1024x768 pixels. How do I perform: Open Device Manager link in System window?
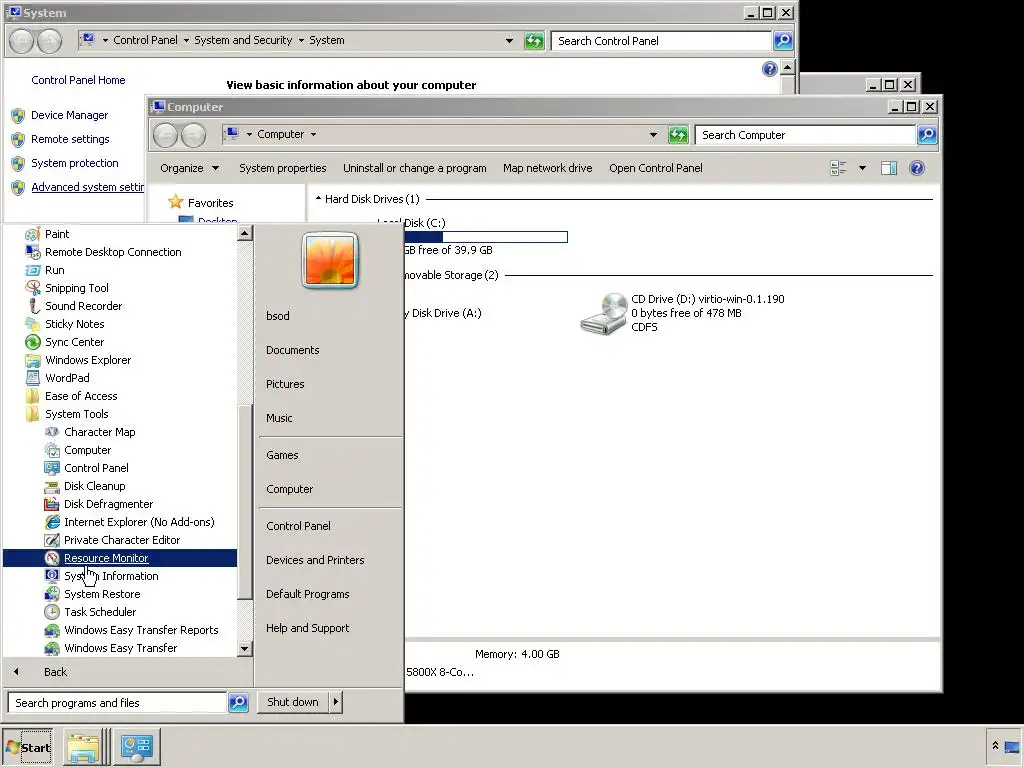point(69,115)
